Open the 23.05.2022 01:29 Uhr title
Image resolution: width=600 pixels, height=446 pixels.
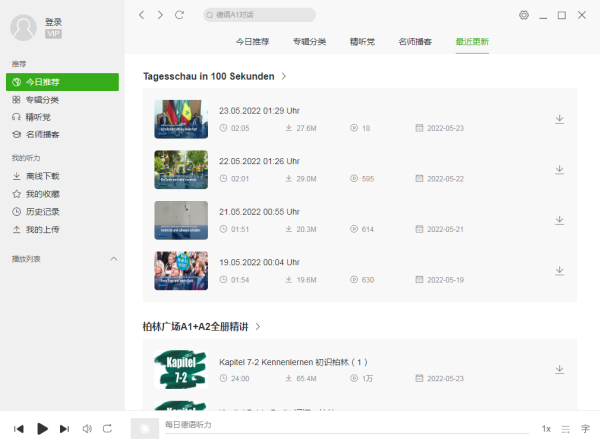259,111
